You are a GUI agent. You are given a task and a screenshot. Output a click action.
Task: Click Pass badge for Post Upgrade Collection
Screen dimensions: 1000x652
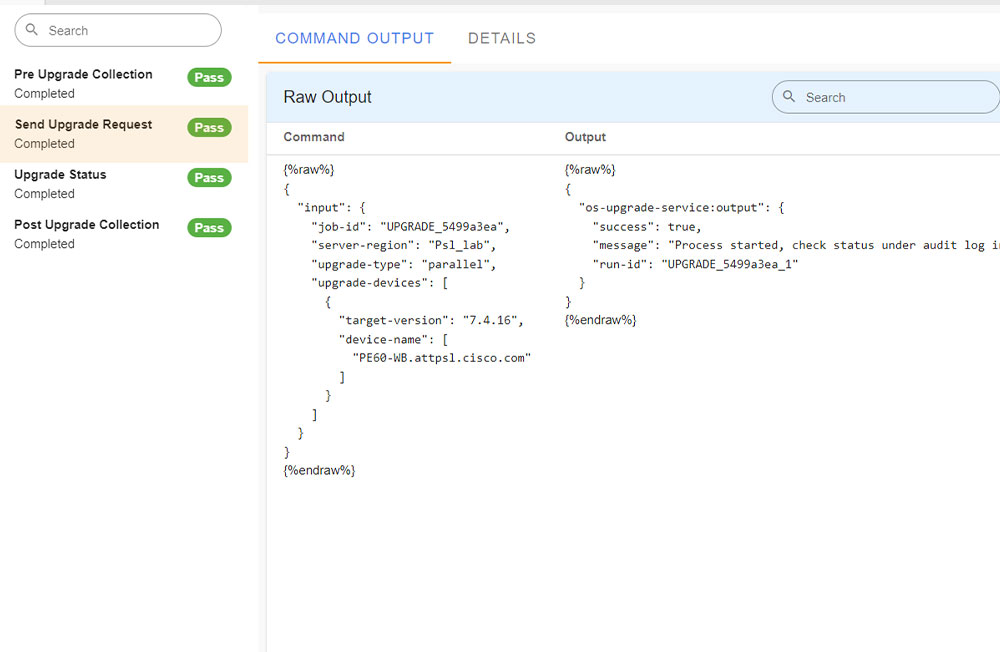(x=209, y=228)
